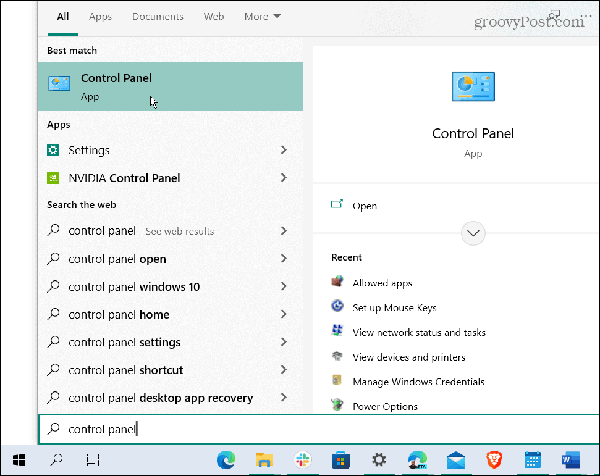
Task: Open Microsoft Store from the taskbar
Action: 341,460
